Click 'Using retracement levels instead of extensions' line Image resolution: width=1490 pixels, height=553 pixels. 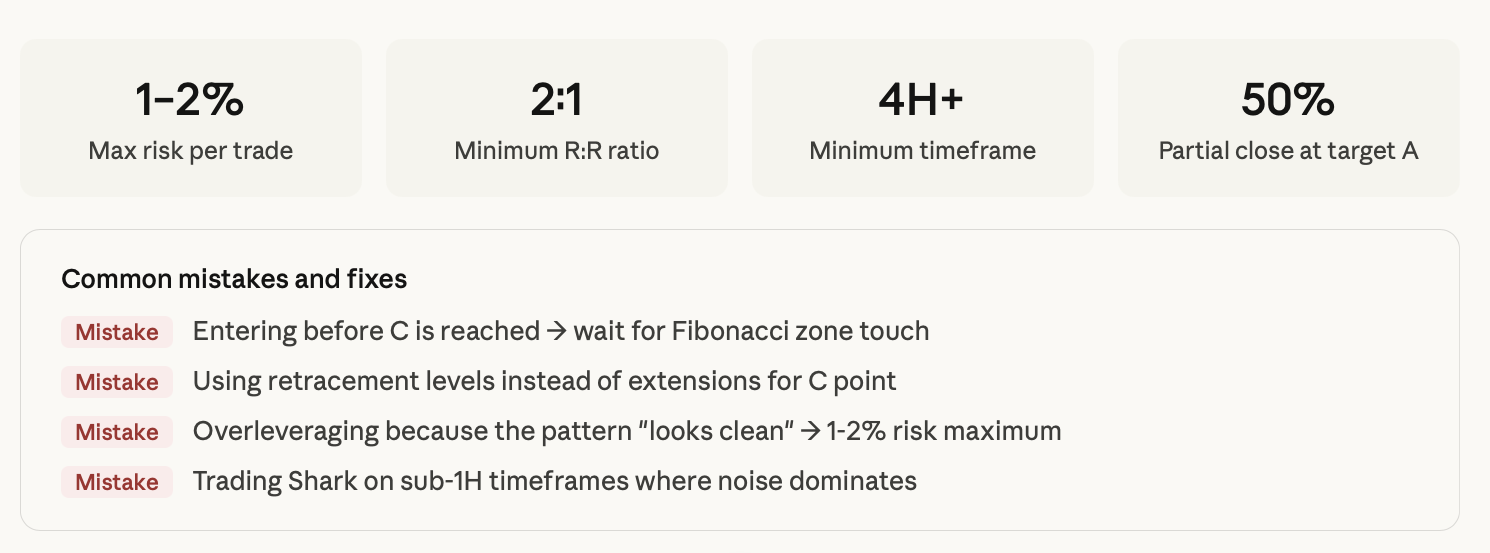click(x=544, y=381)
